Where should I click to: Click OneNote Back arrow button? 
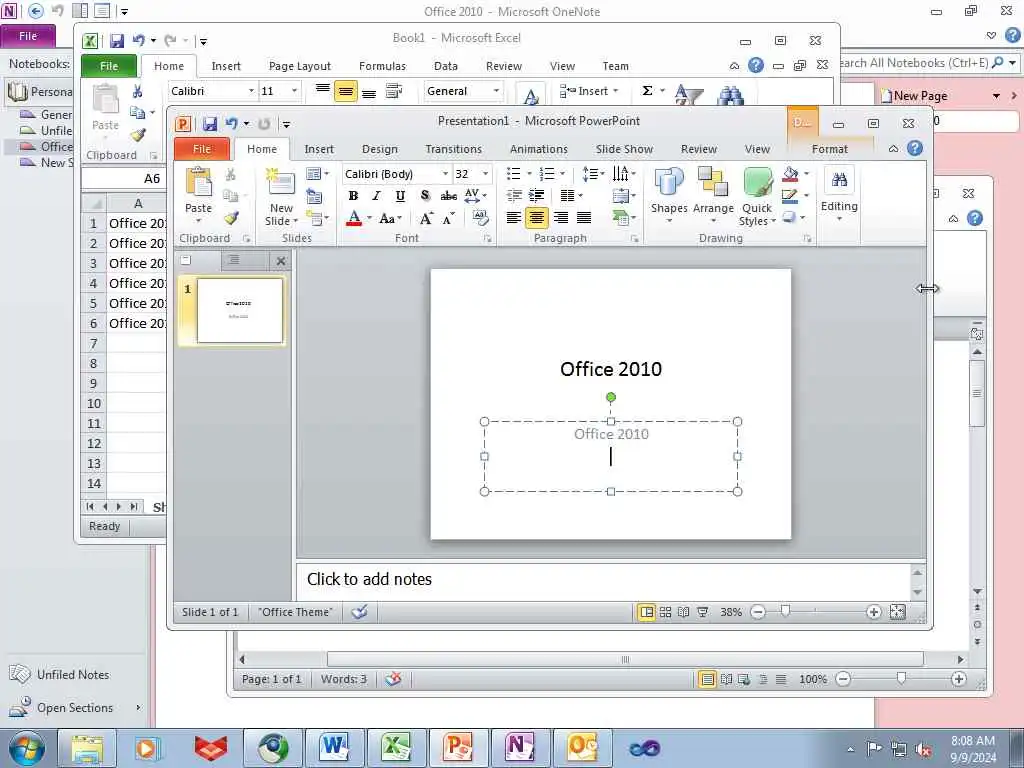(36, 11)
